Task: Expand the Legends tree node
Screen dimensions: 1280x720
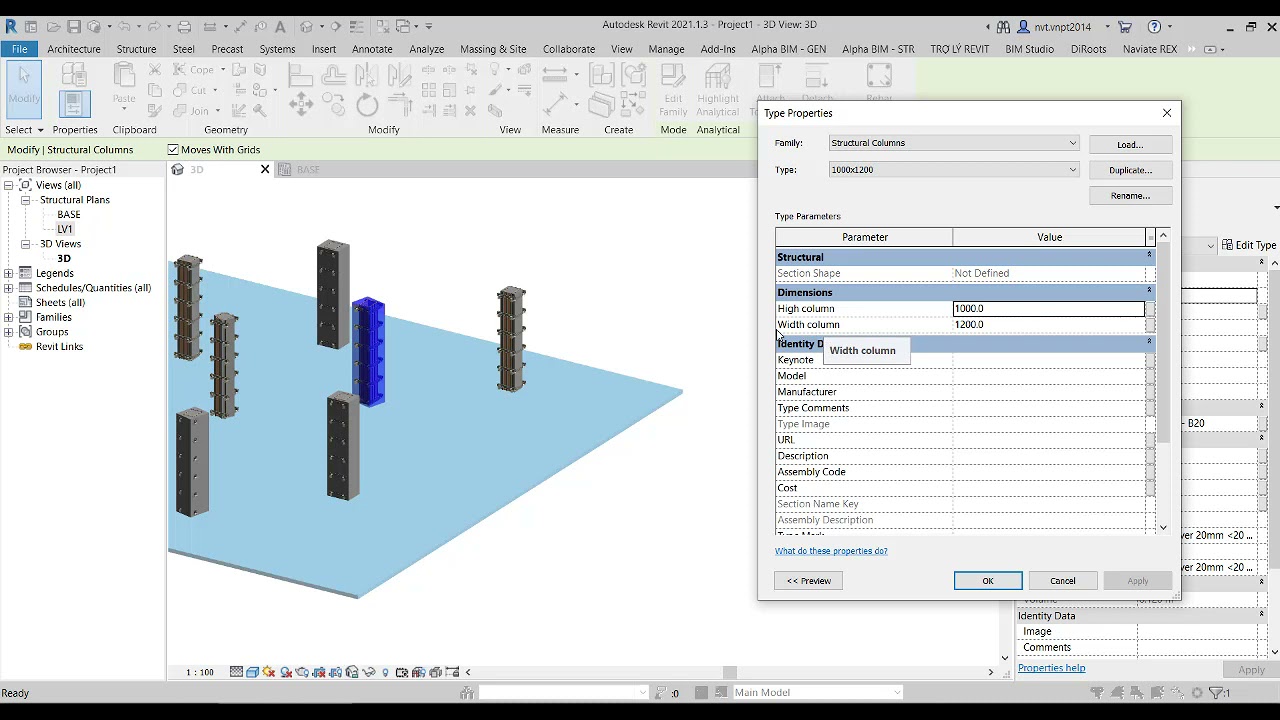Action: coord(8,273)
